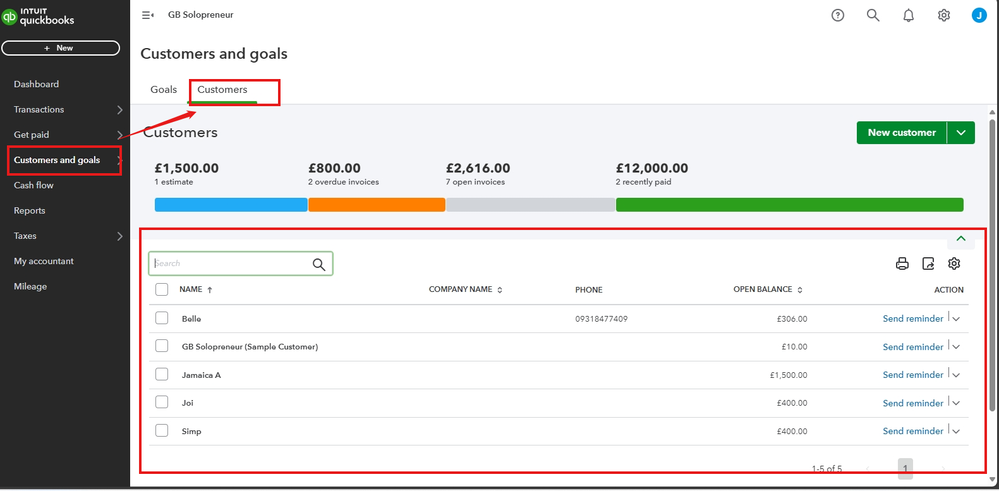Collapse the sidebar navigation menu icon
Viewport: 999px width, 491px height.
[x=148, y=15]
